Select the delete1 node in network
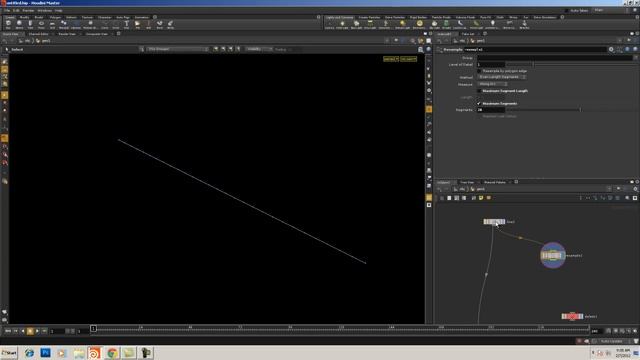The image size is (640, 360). [572, 316]
